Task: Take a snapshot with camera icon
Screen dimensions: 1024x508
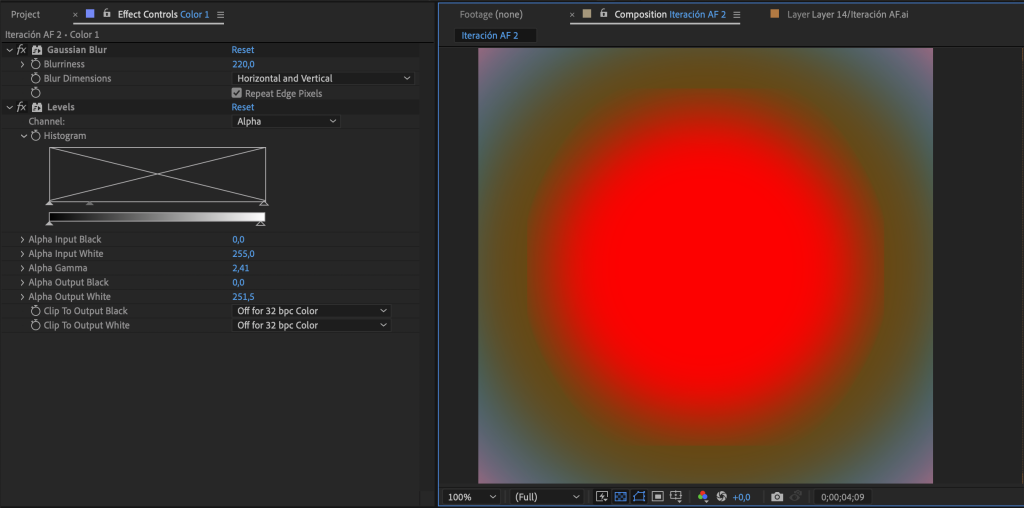Action: click(x=776, y=497)
